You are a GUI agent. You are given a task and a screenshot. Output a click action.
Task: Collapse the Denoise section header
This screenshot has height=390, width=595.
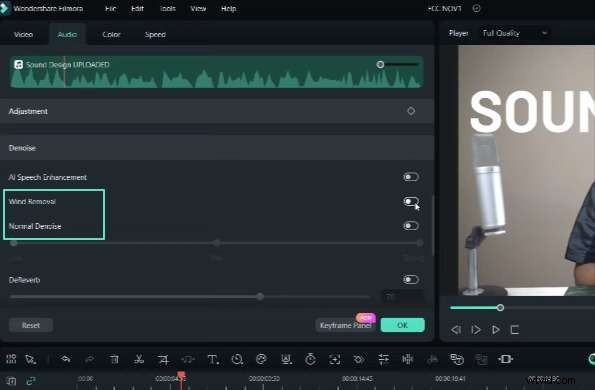click(217, 148)
